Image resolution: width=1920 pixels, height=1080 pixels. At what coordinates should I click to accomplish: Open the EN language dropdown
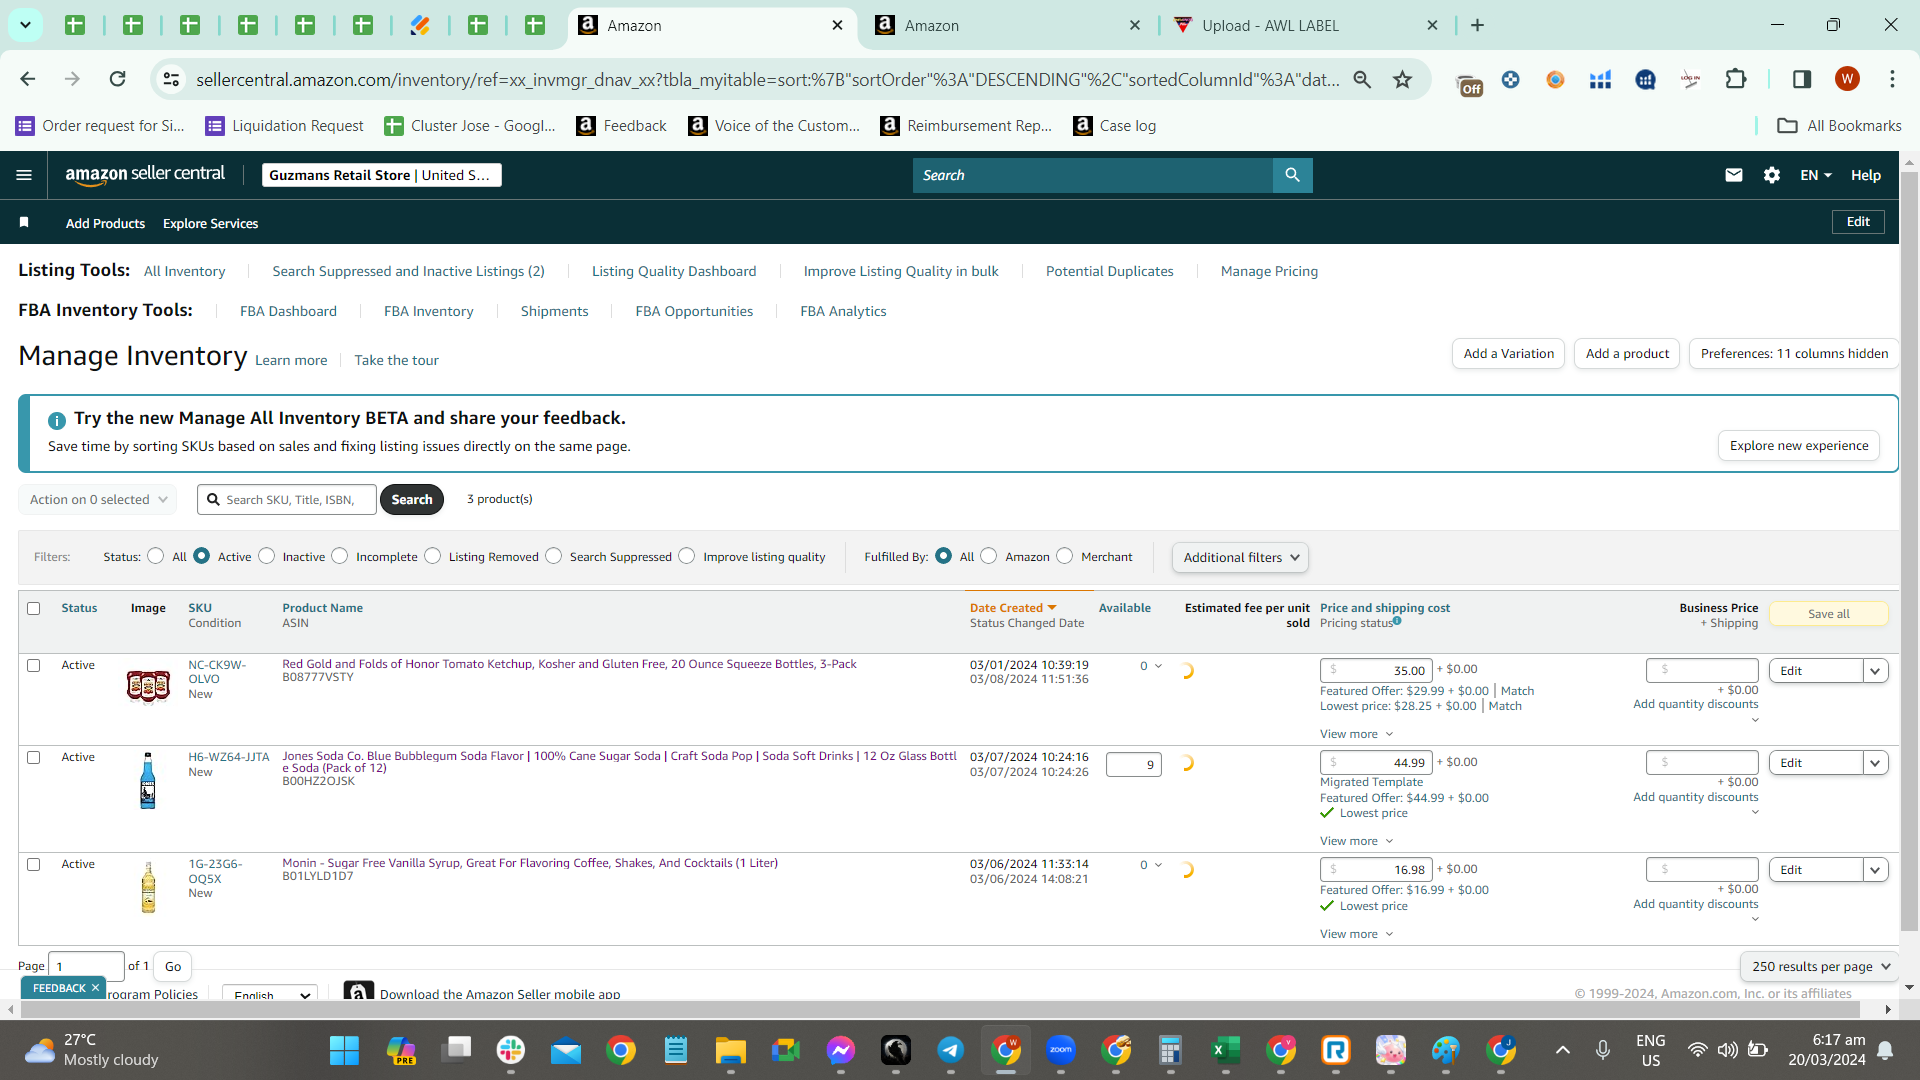1816,175
